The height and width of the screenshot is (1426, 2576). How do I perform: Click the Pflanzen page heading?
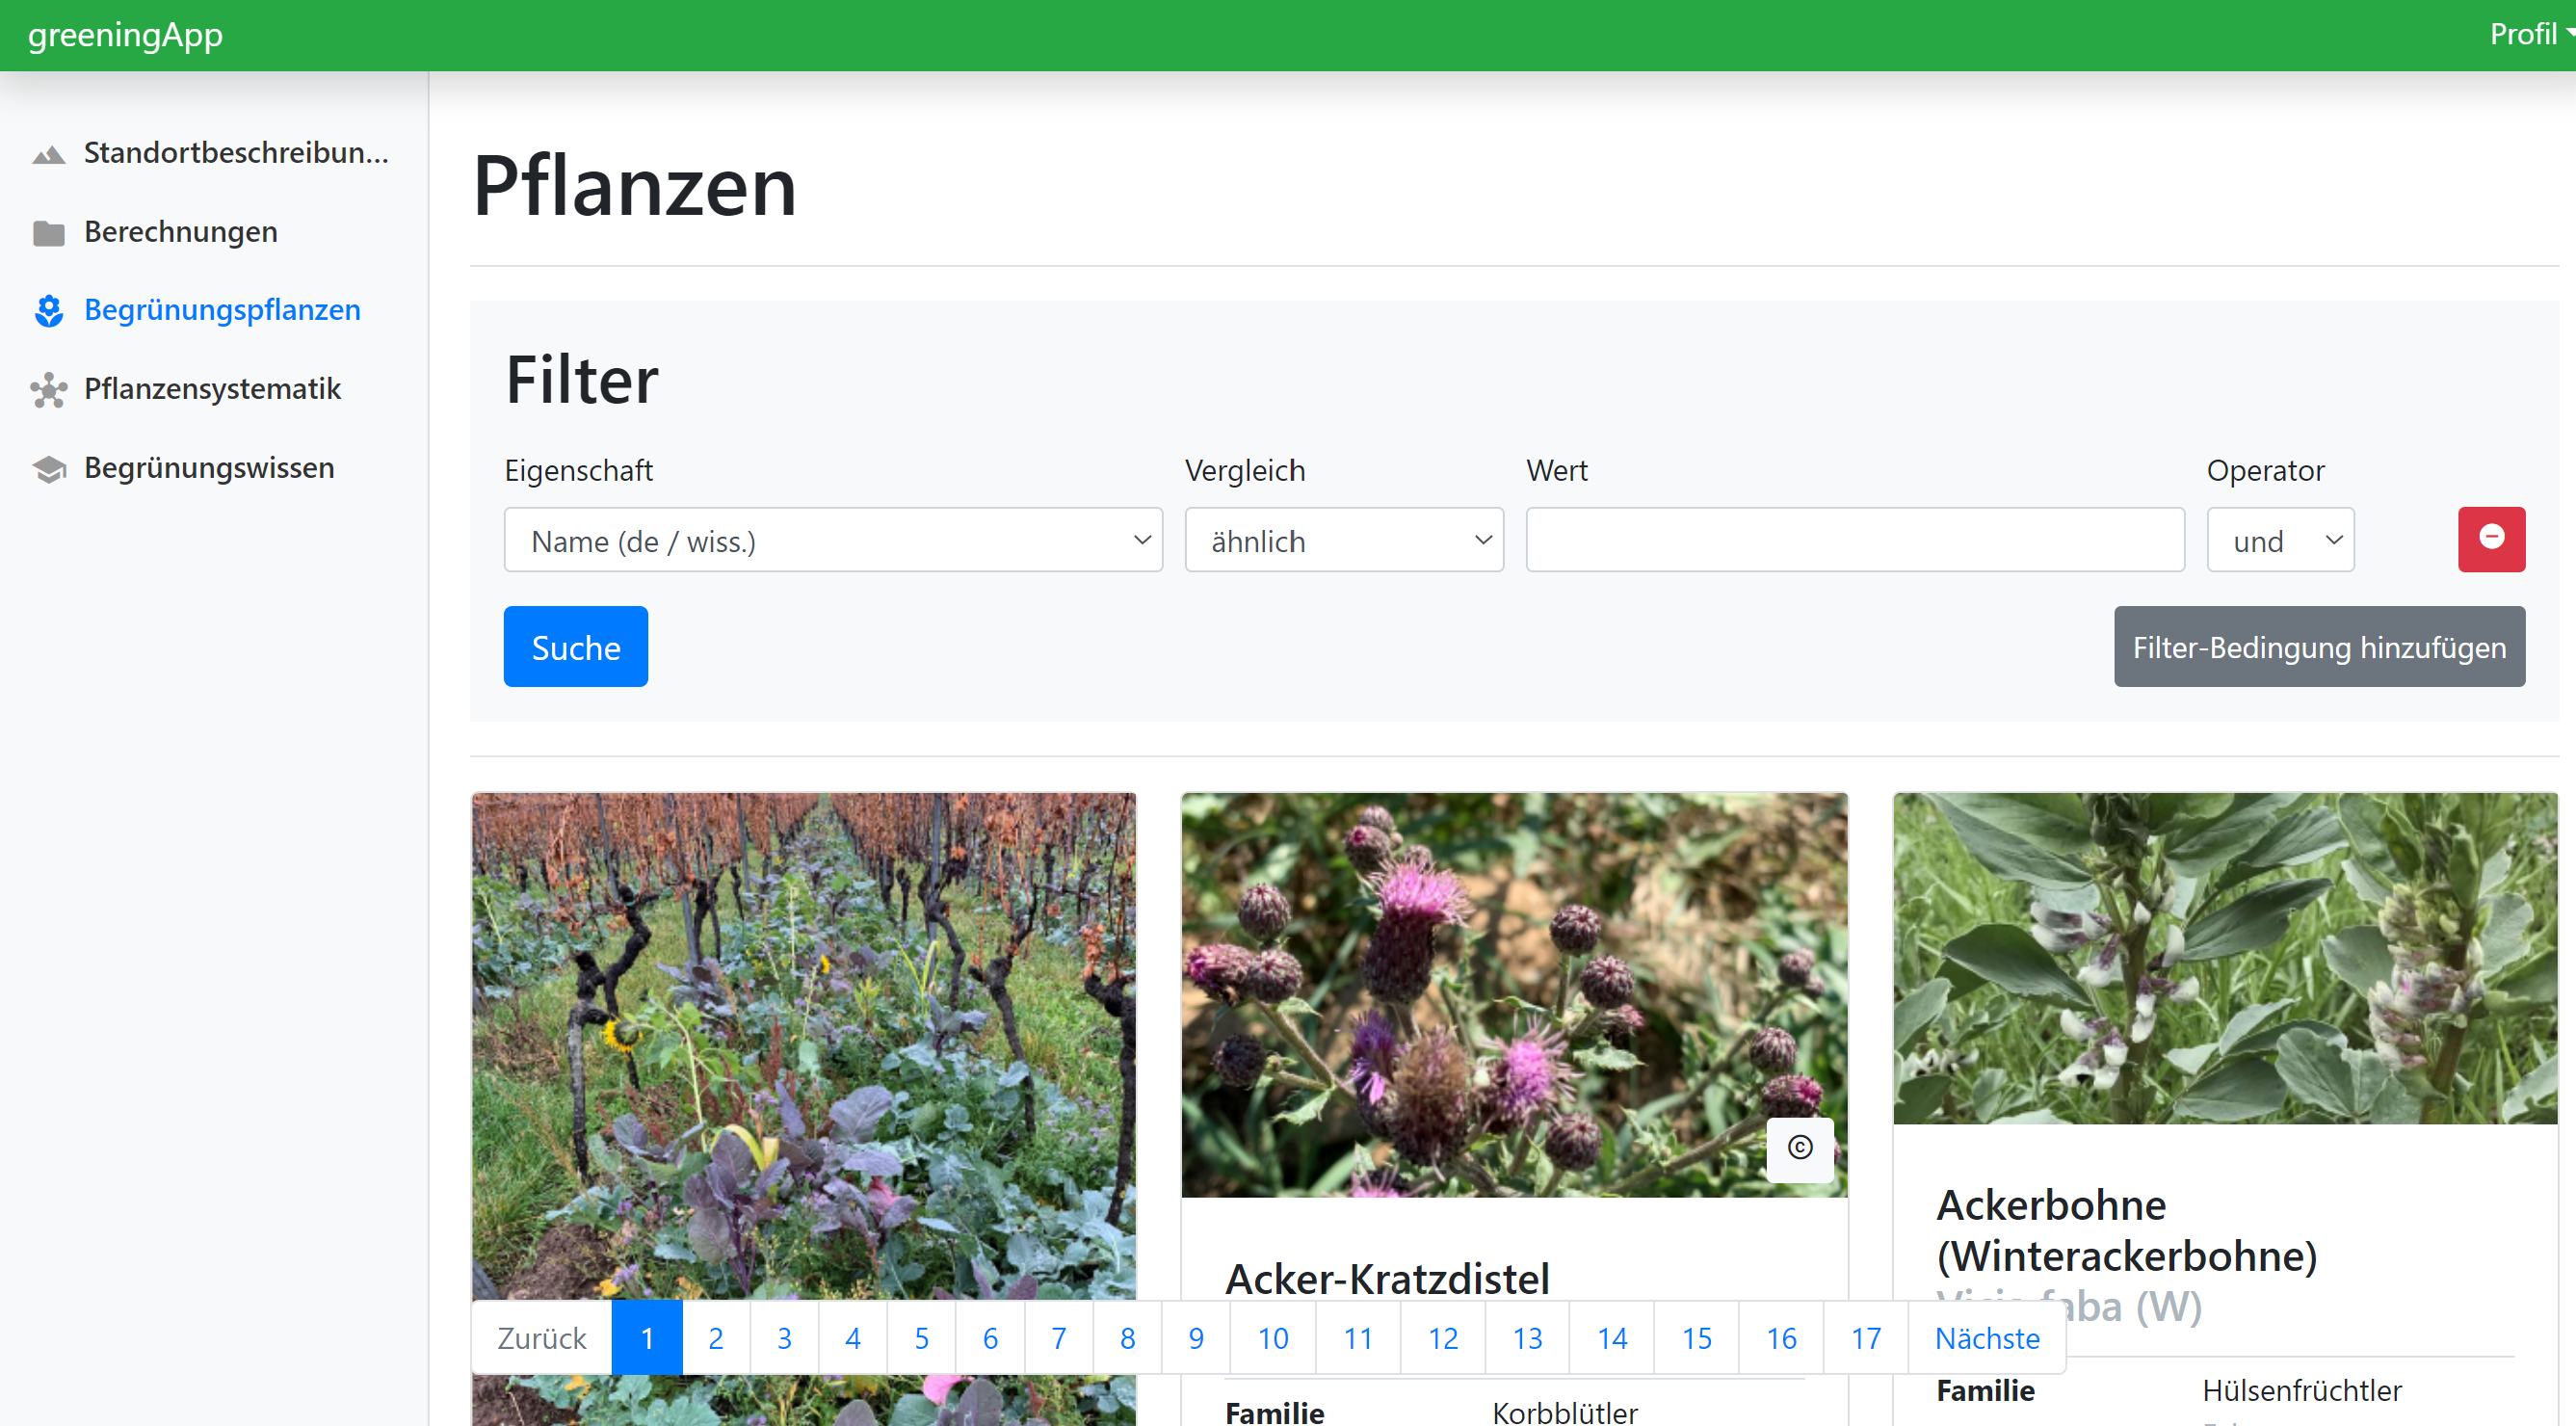point(634,186)
